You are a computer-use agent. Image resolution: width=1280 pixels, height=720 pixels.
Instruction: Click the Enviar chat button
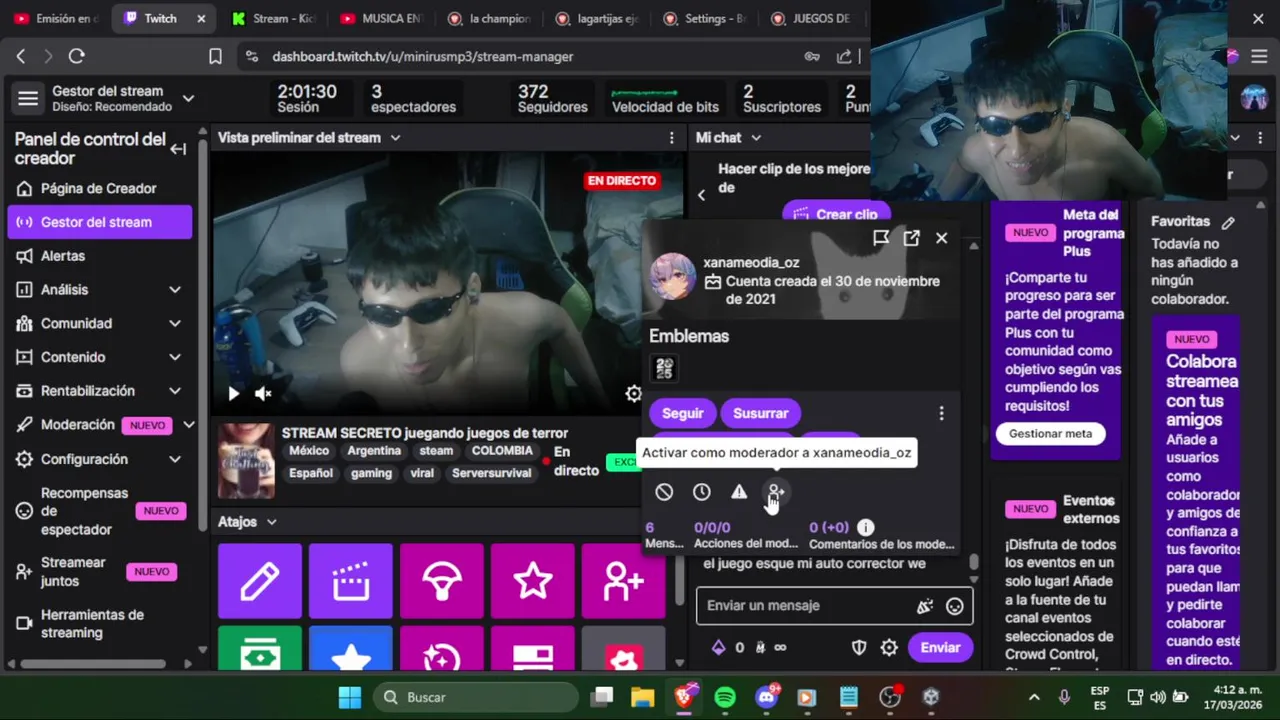tap(940, 648)
